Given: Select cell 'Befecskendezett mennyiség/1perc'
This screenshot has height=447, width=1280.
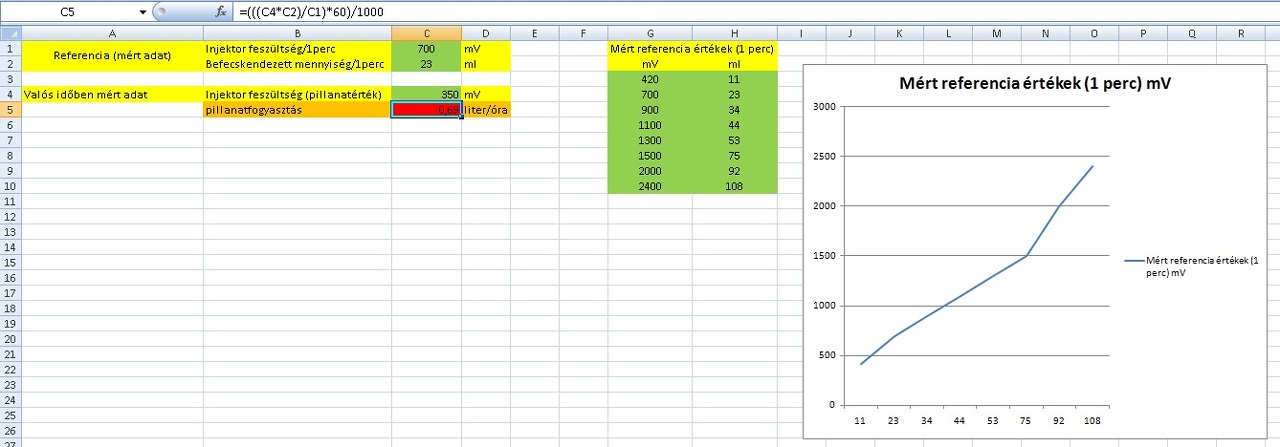Looking at the screenshot, I should [297, 63].
